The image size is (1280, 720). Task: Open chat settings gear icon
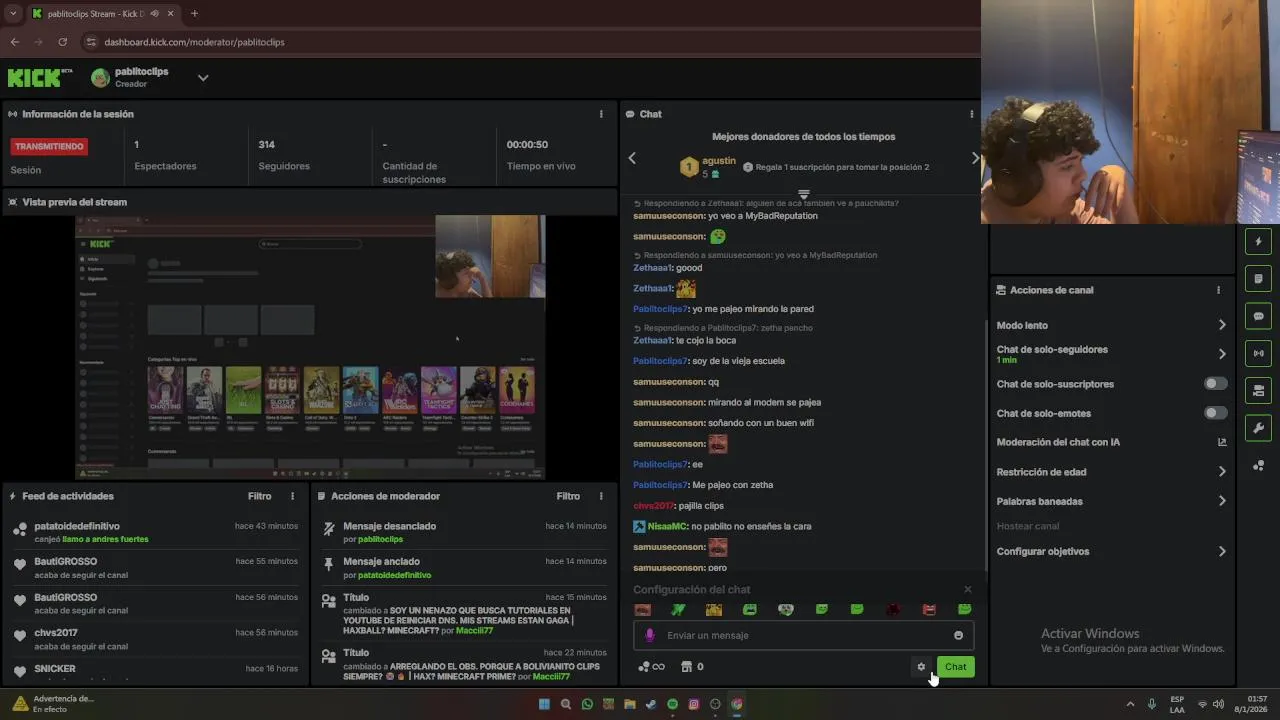tap(921, 667)
